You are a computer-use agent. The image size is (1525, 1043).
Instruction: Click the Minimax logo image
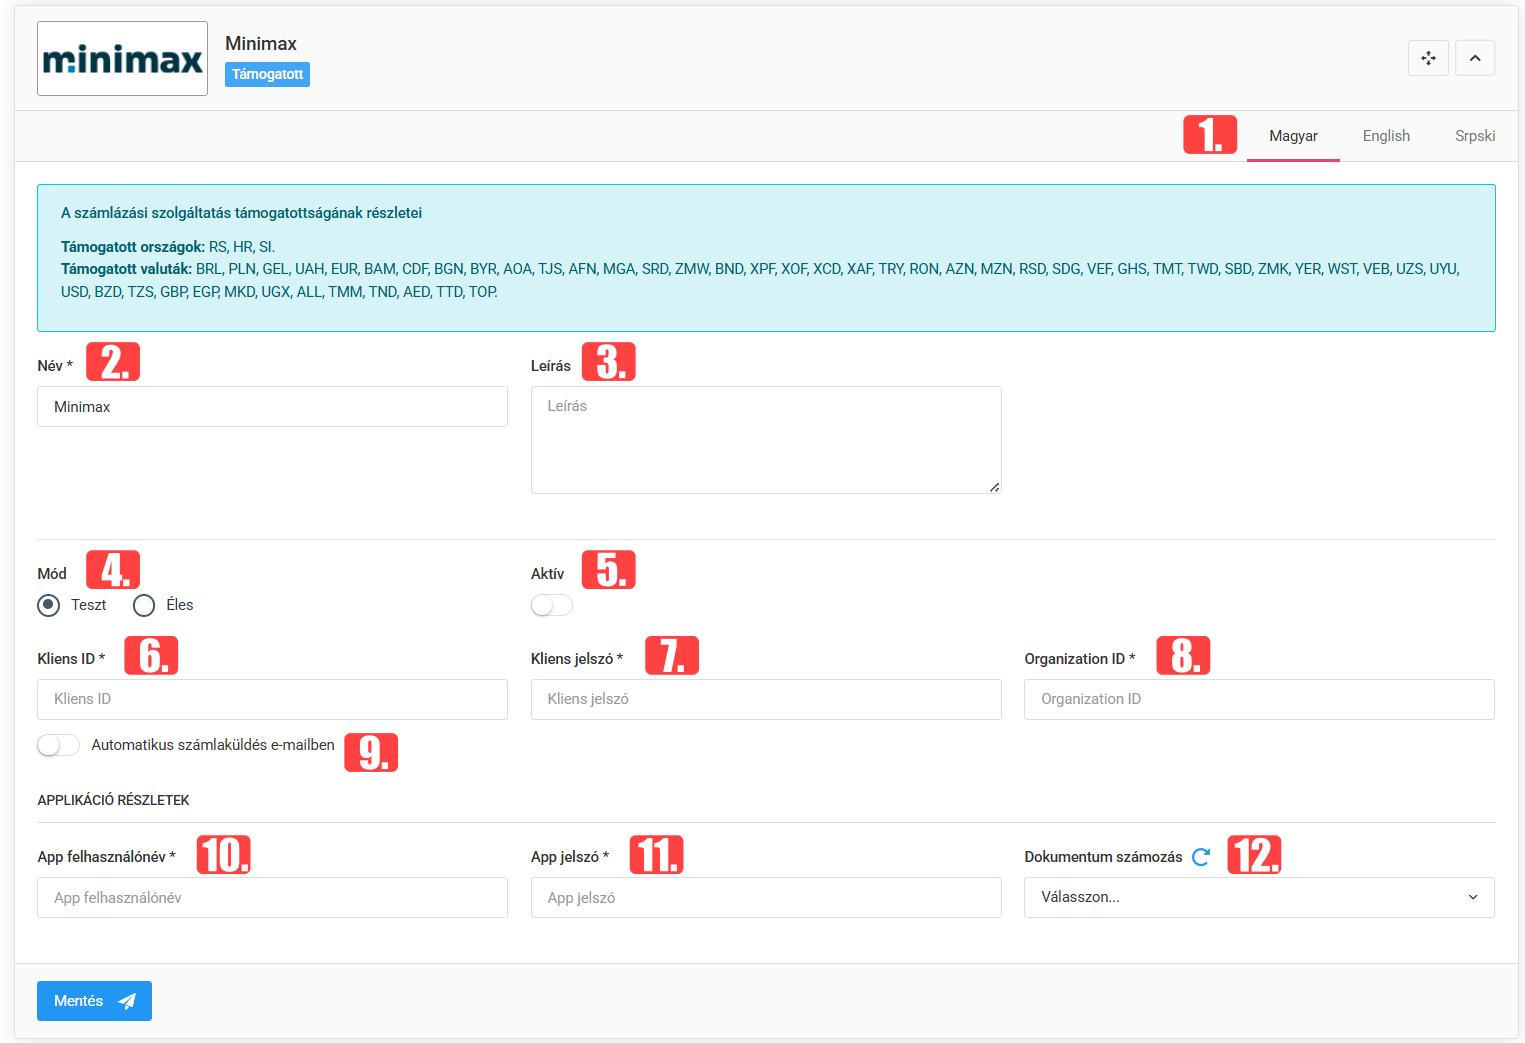pos(122,59)
